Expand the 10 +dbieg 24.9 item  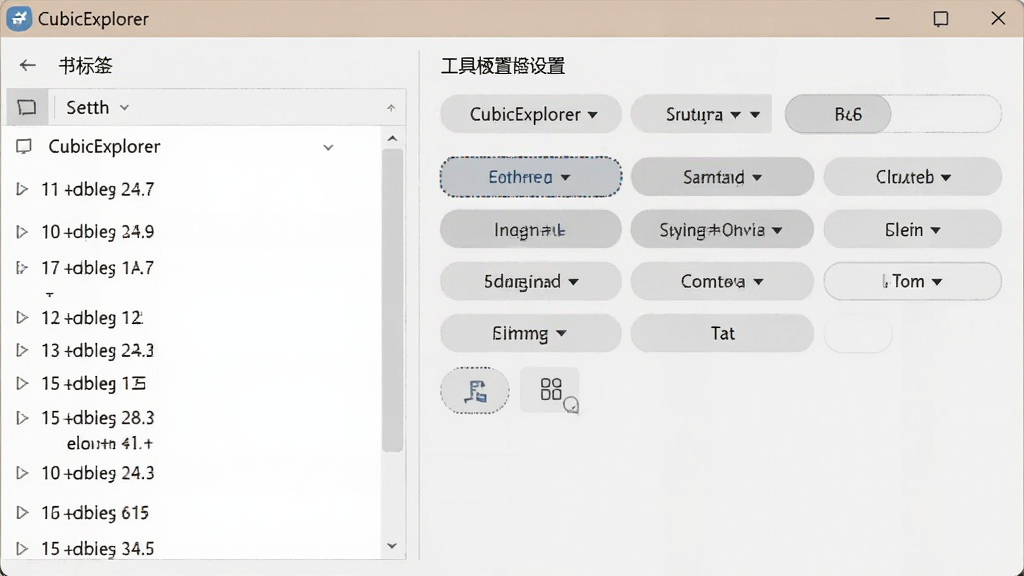22,232
